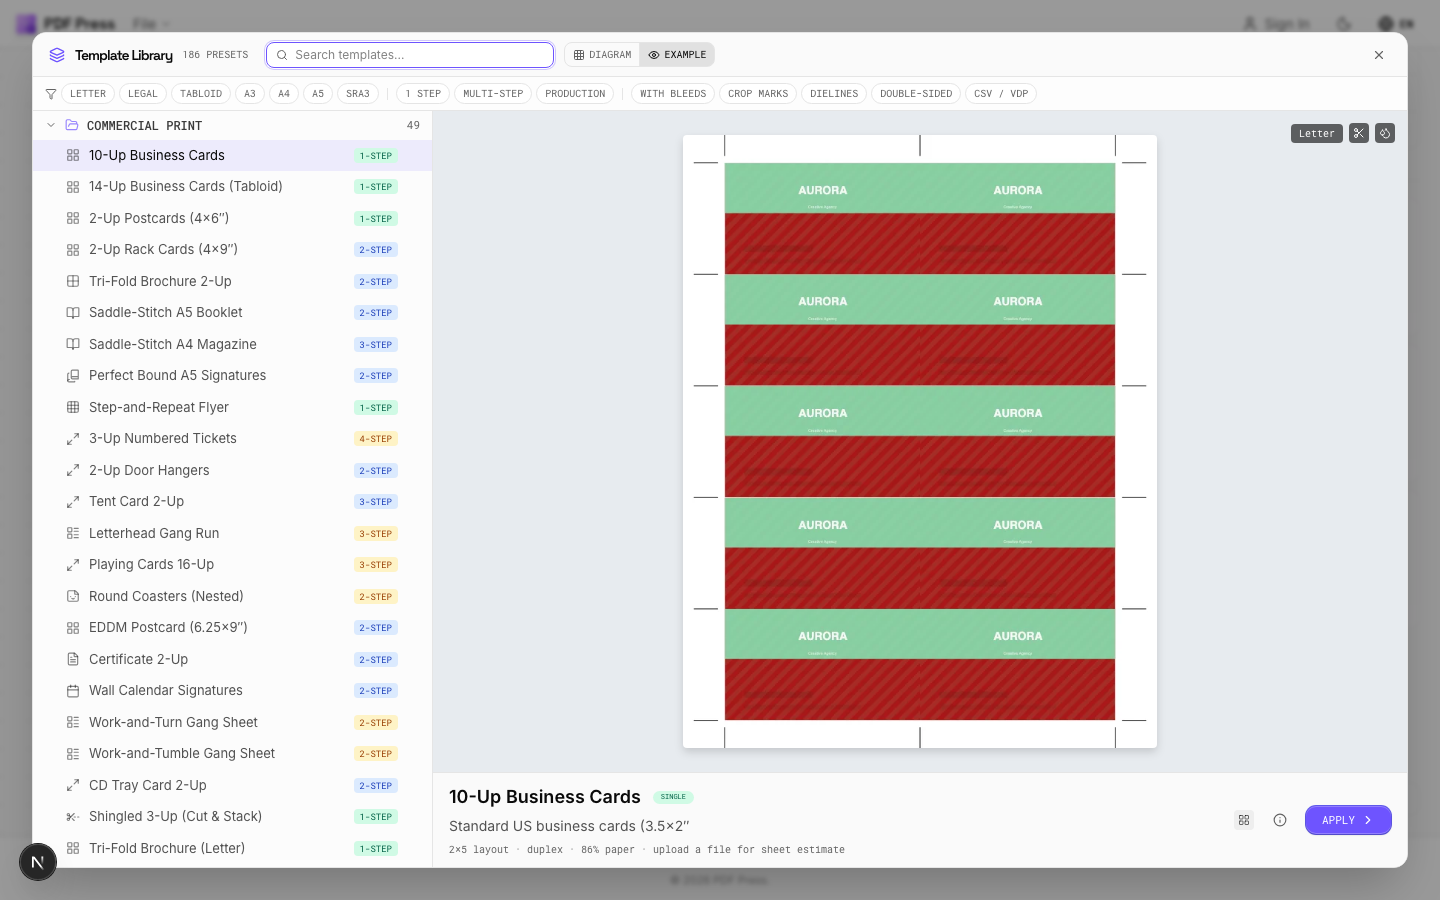Switch preview to EXAMPLE view

pos(677,55)
